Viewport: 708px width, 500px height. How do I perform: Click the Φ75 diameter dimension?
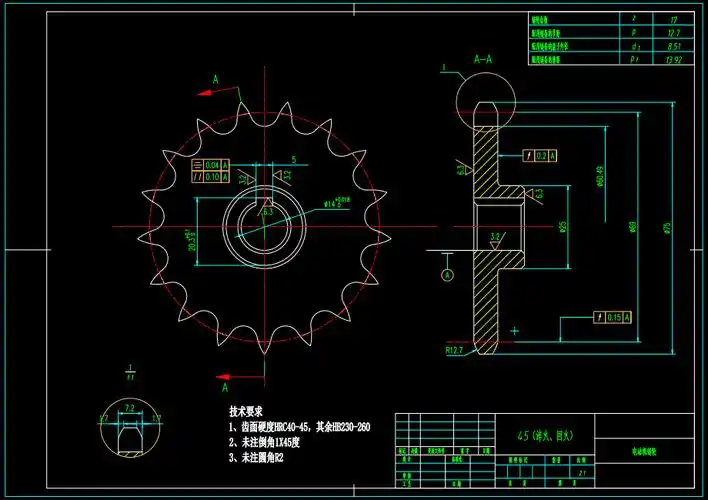coord(667,228)
